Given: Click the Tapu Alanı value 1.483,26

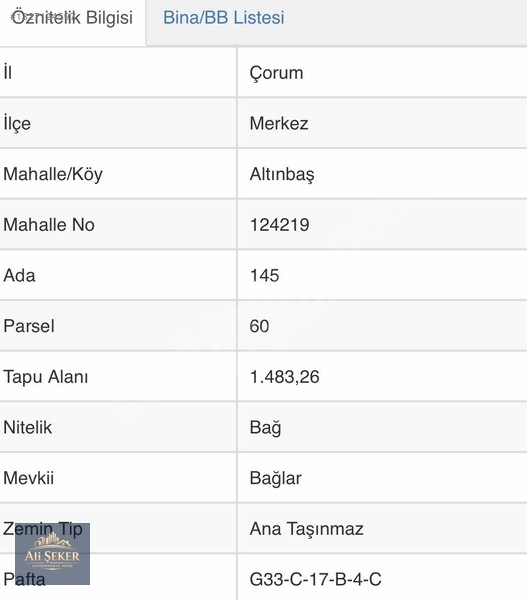Looking at the screenshot, I should pyautogui.click(x=284, y=377).
